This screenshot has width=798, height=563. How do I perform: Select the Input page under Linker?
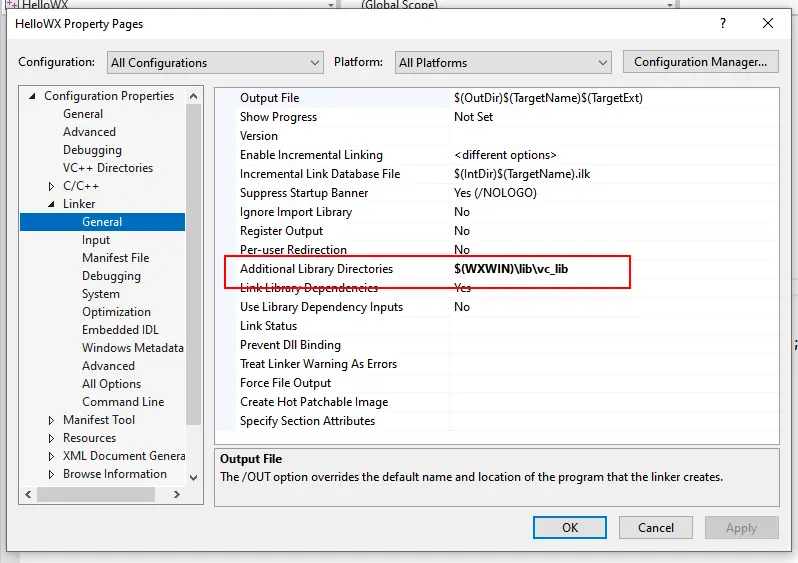[x=96, y=240]
